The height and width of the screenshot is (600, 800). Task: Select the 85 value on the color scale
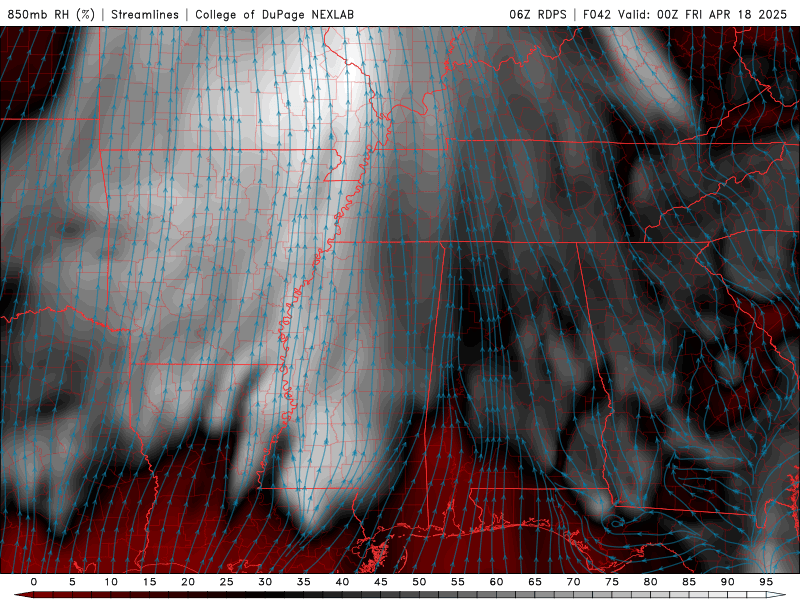tap(689, 582)
